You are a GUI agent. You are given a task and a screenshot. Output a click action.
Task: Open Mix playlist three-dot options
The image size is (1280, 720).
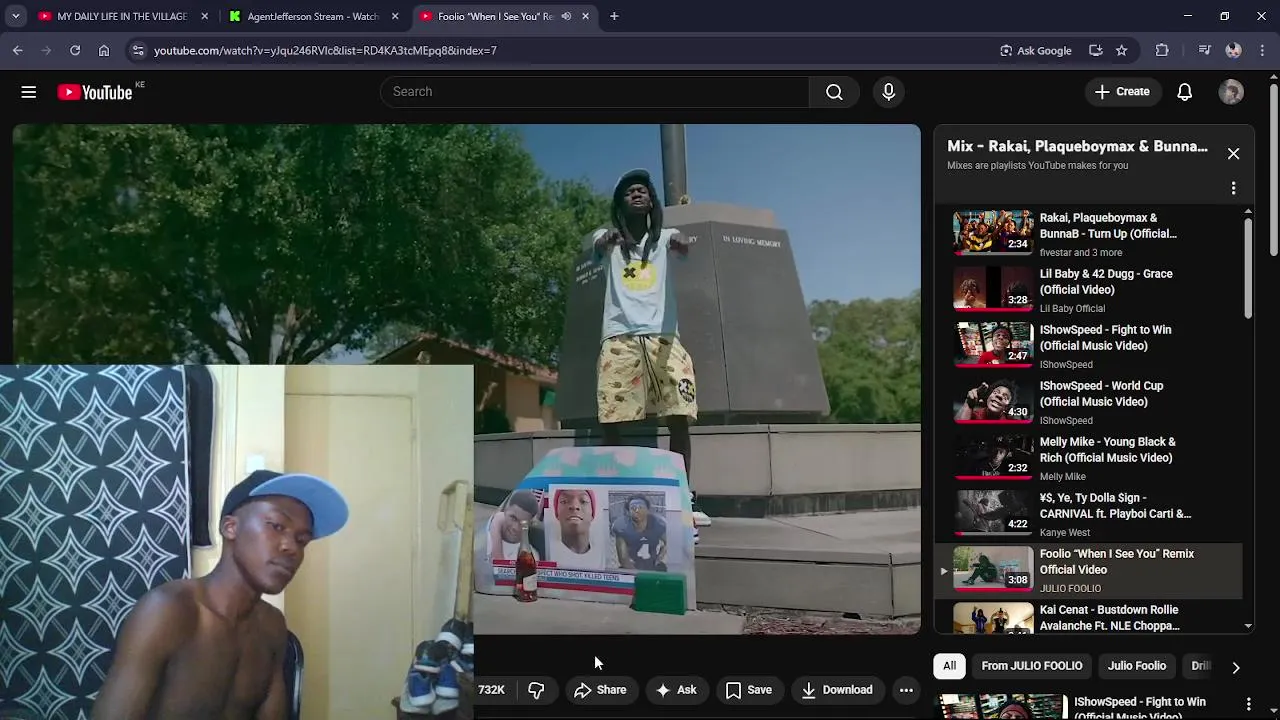pyautogui.click(x=1233, y=188)
